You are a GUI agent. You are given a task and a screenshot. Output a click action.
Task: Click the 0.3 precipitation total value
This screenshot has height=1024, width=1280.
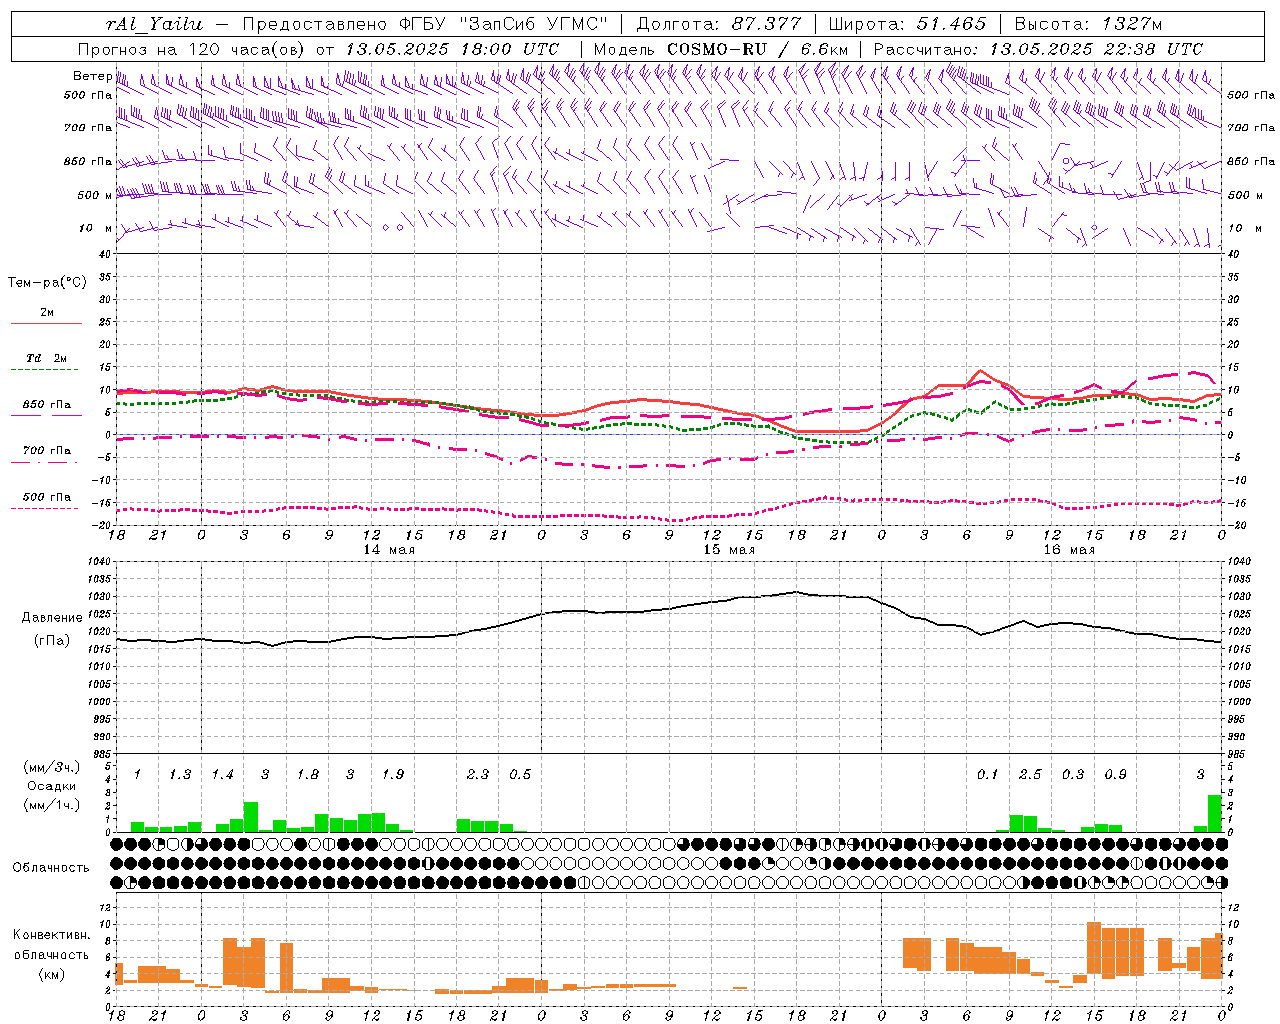(x=1073, y=775)
